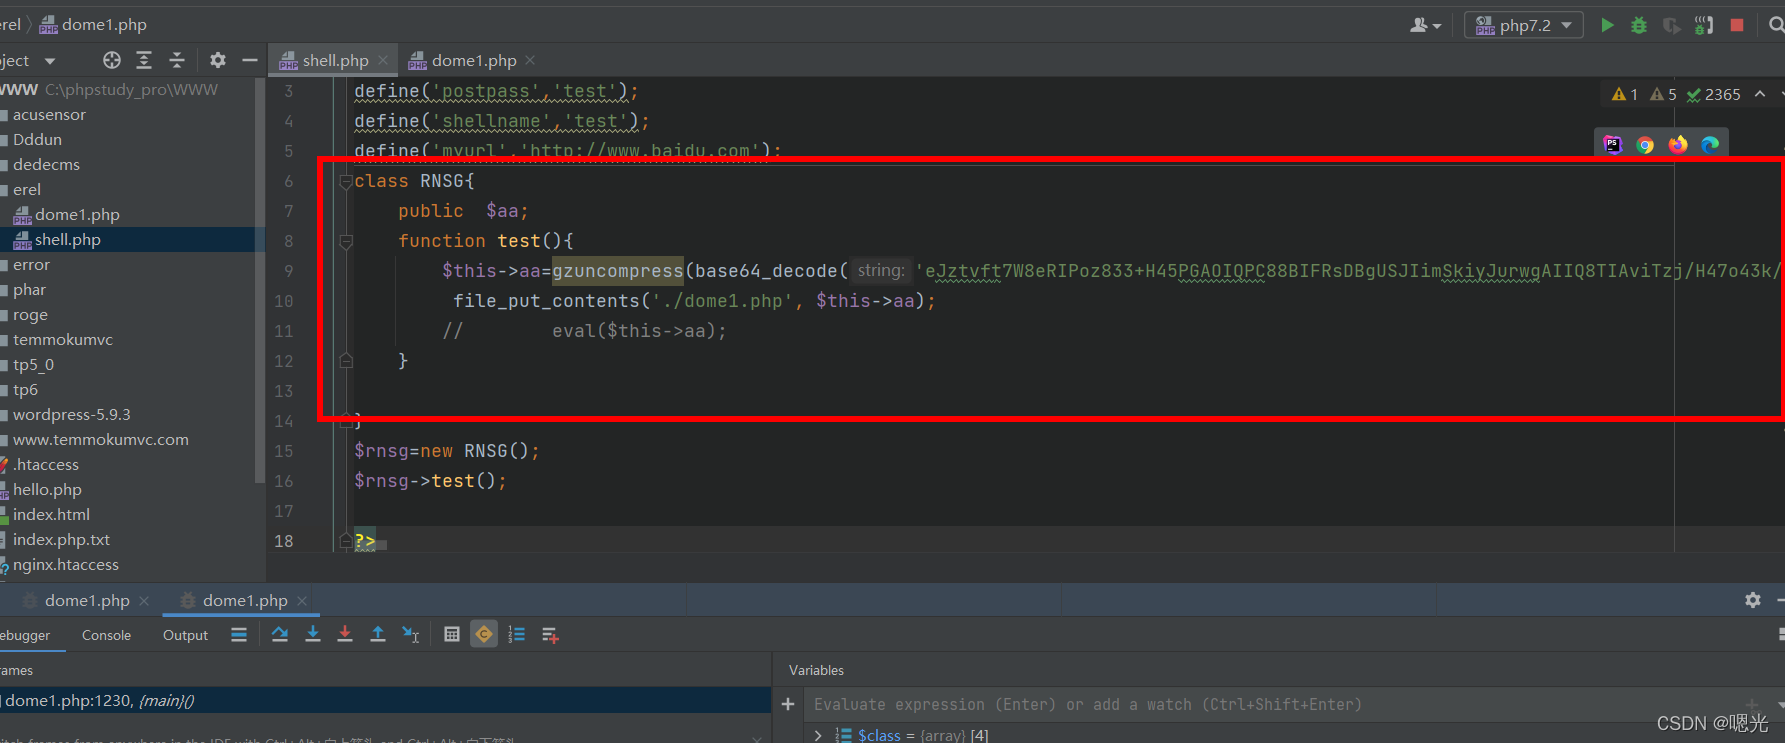The width and height of the screenshot is (1785, 743).
Task: Open hello.php from project tree
Action: tap(47, 489)
